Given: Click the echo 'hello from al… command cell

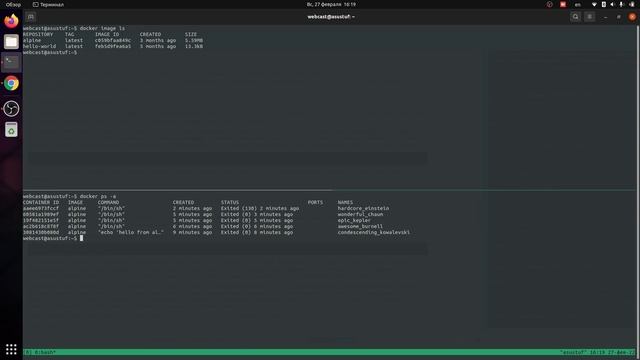Looking at the screenshot, I should coord(131,232).
